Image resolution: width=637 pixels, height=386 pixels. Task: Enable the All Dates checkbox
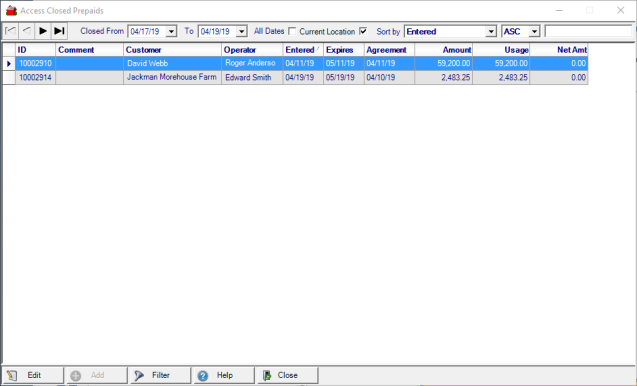[x=292, y=31]
